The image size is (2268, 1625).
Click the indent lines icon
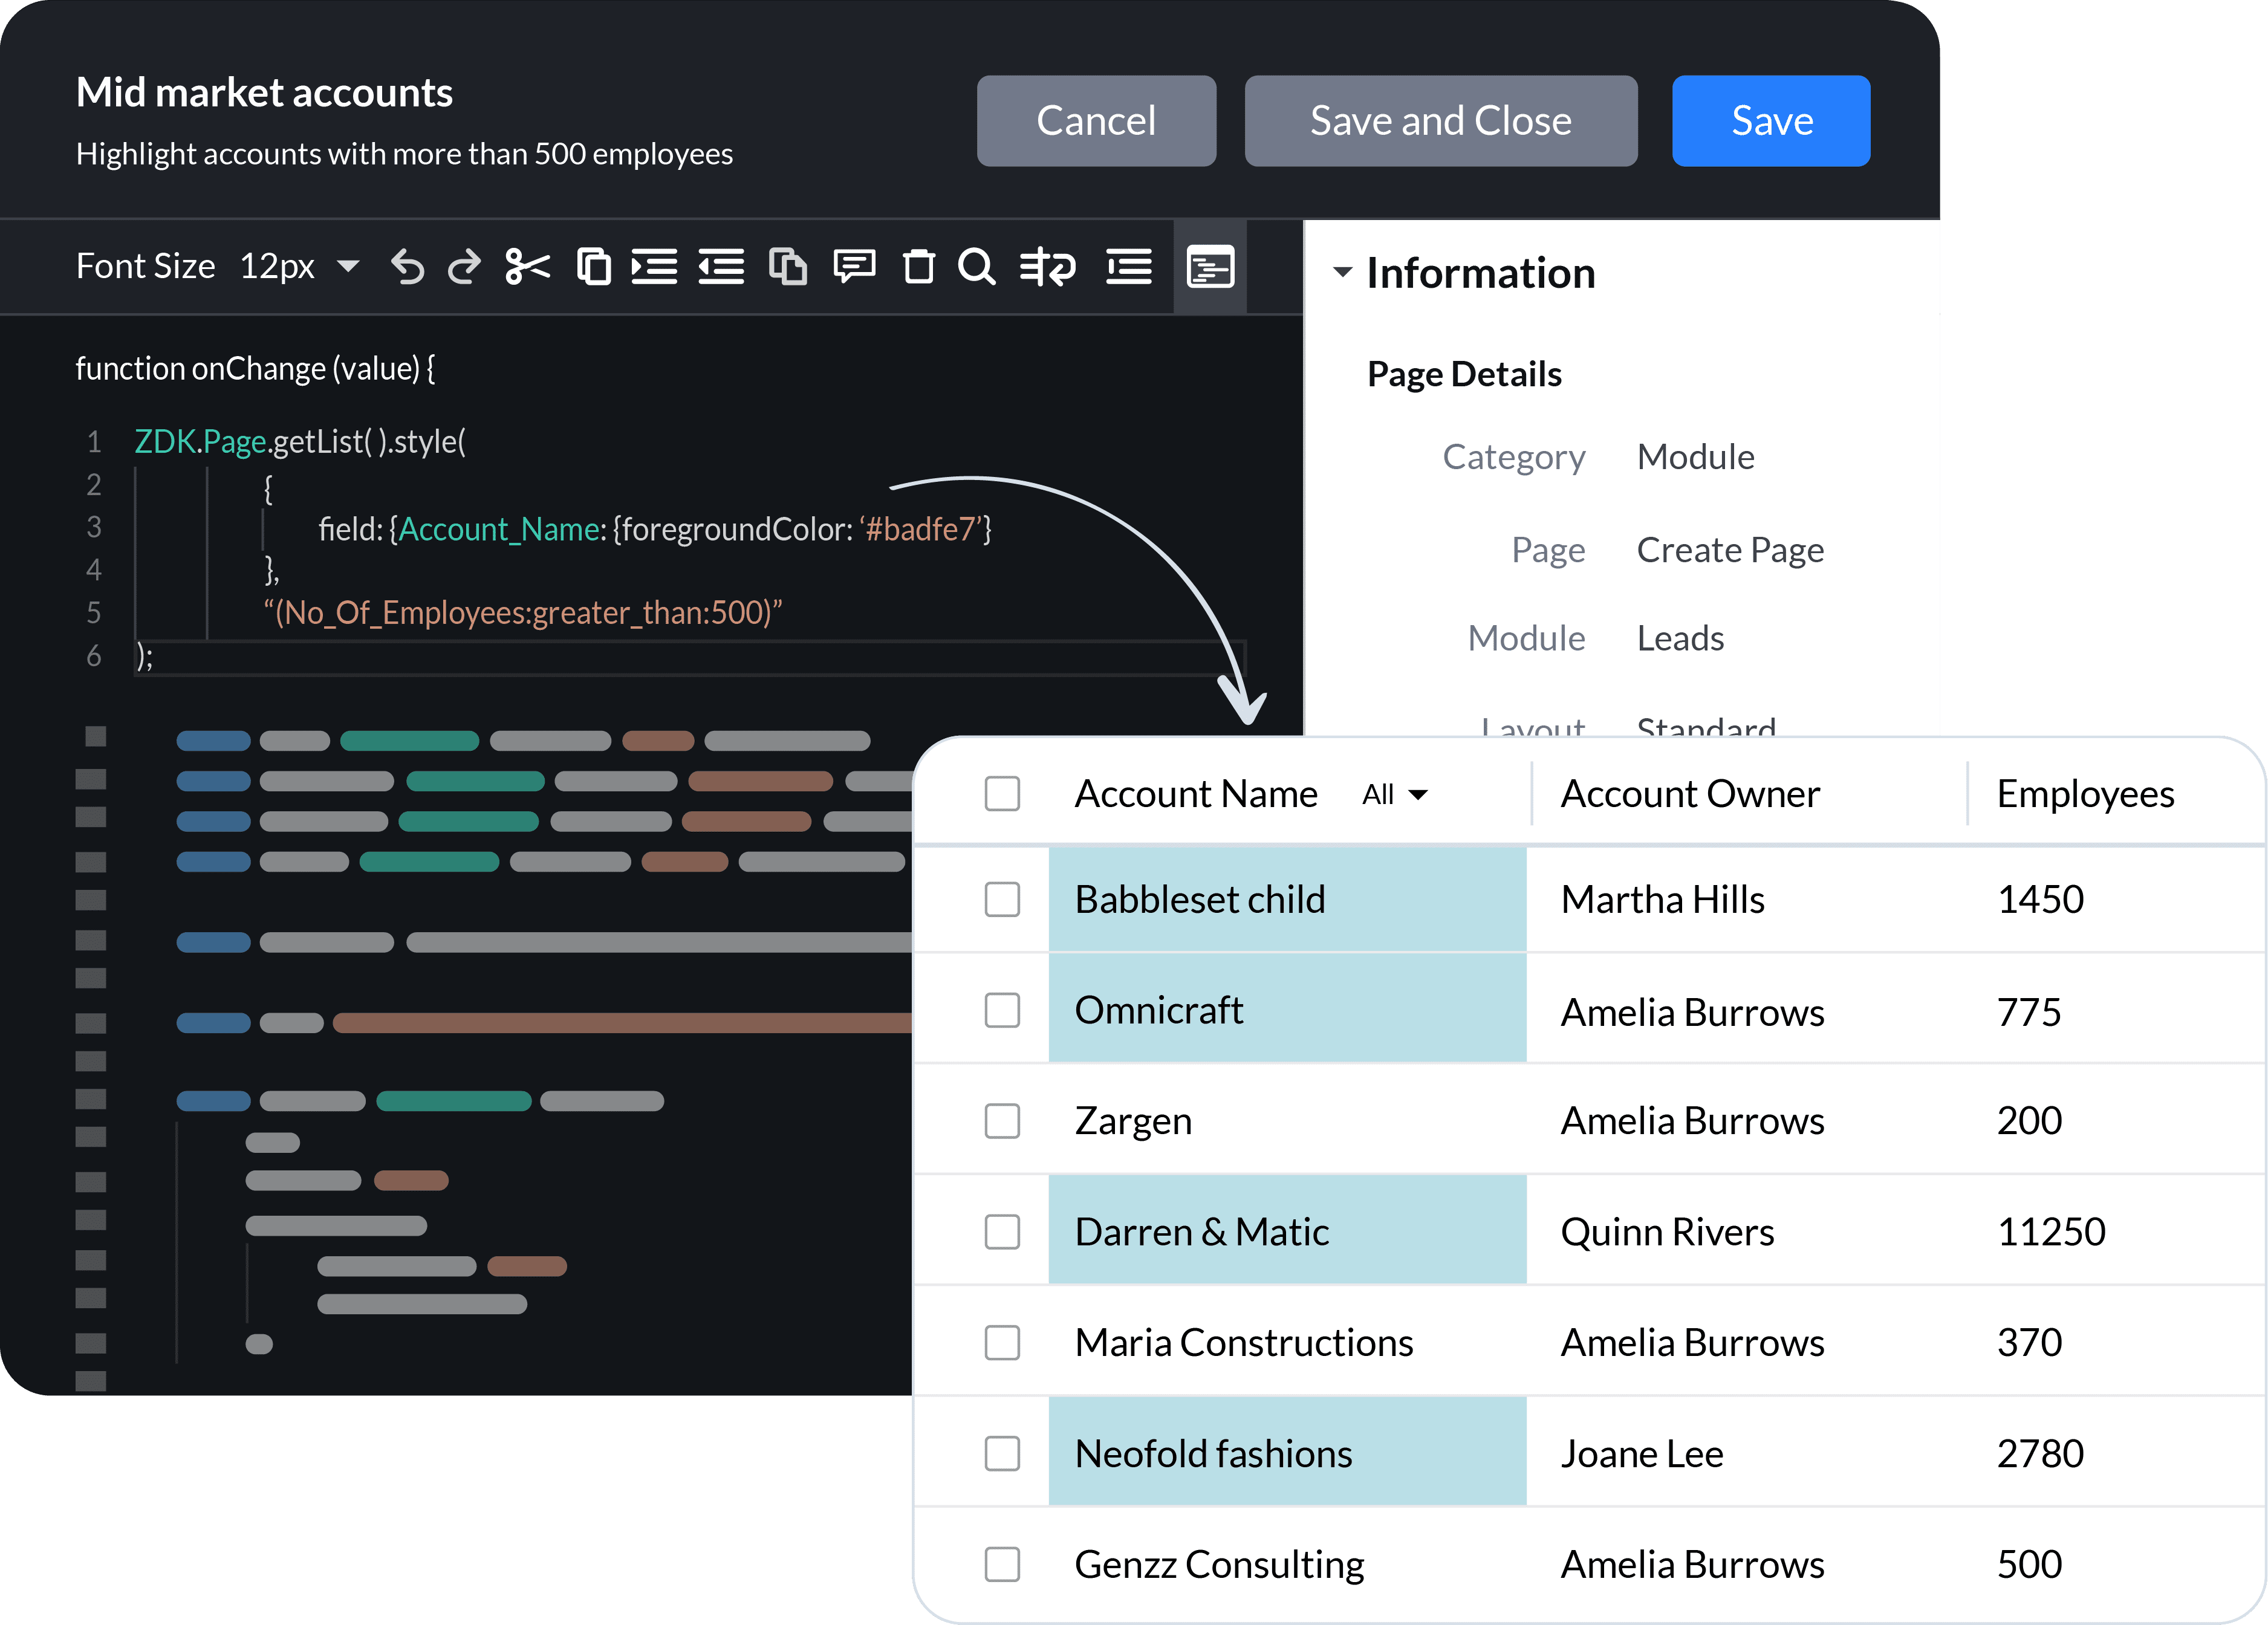(654, 267)
